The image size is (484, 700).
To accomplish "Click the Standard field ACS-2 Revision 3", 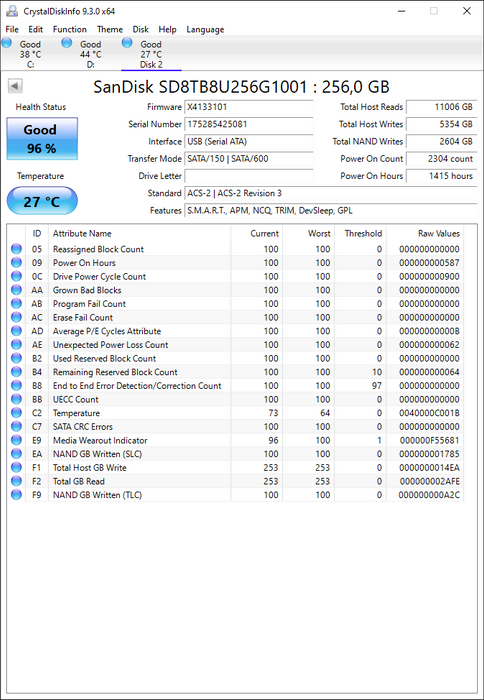I will 331,193.
